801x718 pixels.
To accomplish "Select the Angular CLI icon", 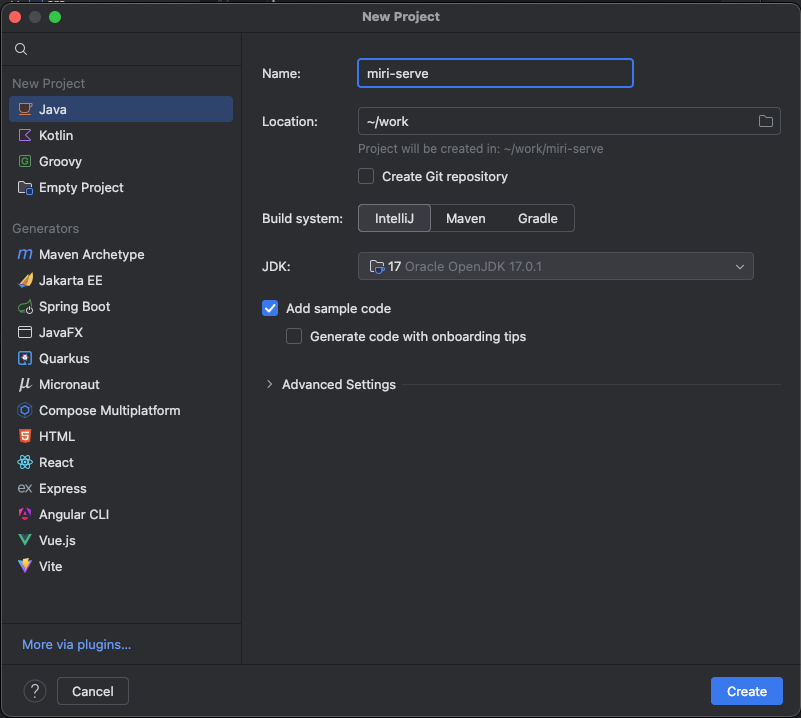I will click(25, 514).
